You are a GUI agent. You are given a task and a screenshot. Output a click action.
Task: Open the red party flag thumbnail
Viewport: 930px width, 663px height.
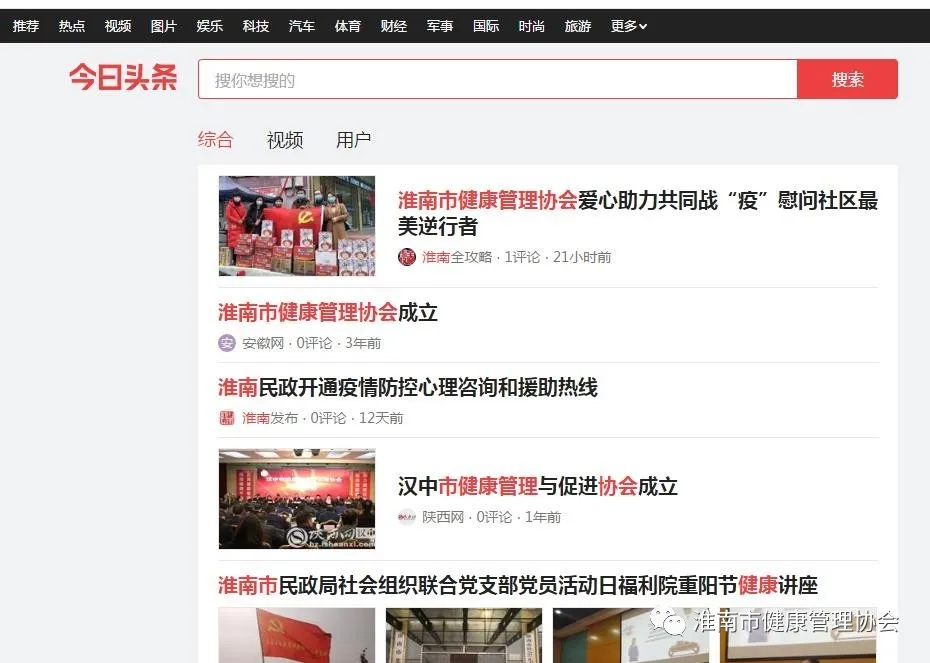(297, 635)
